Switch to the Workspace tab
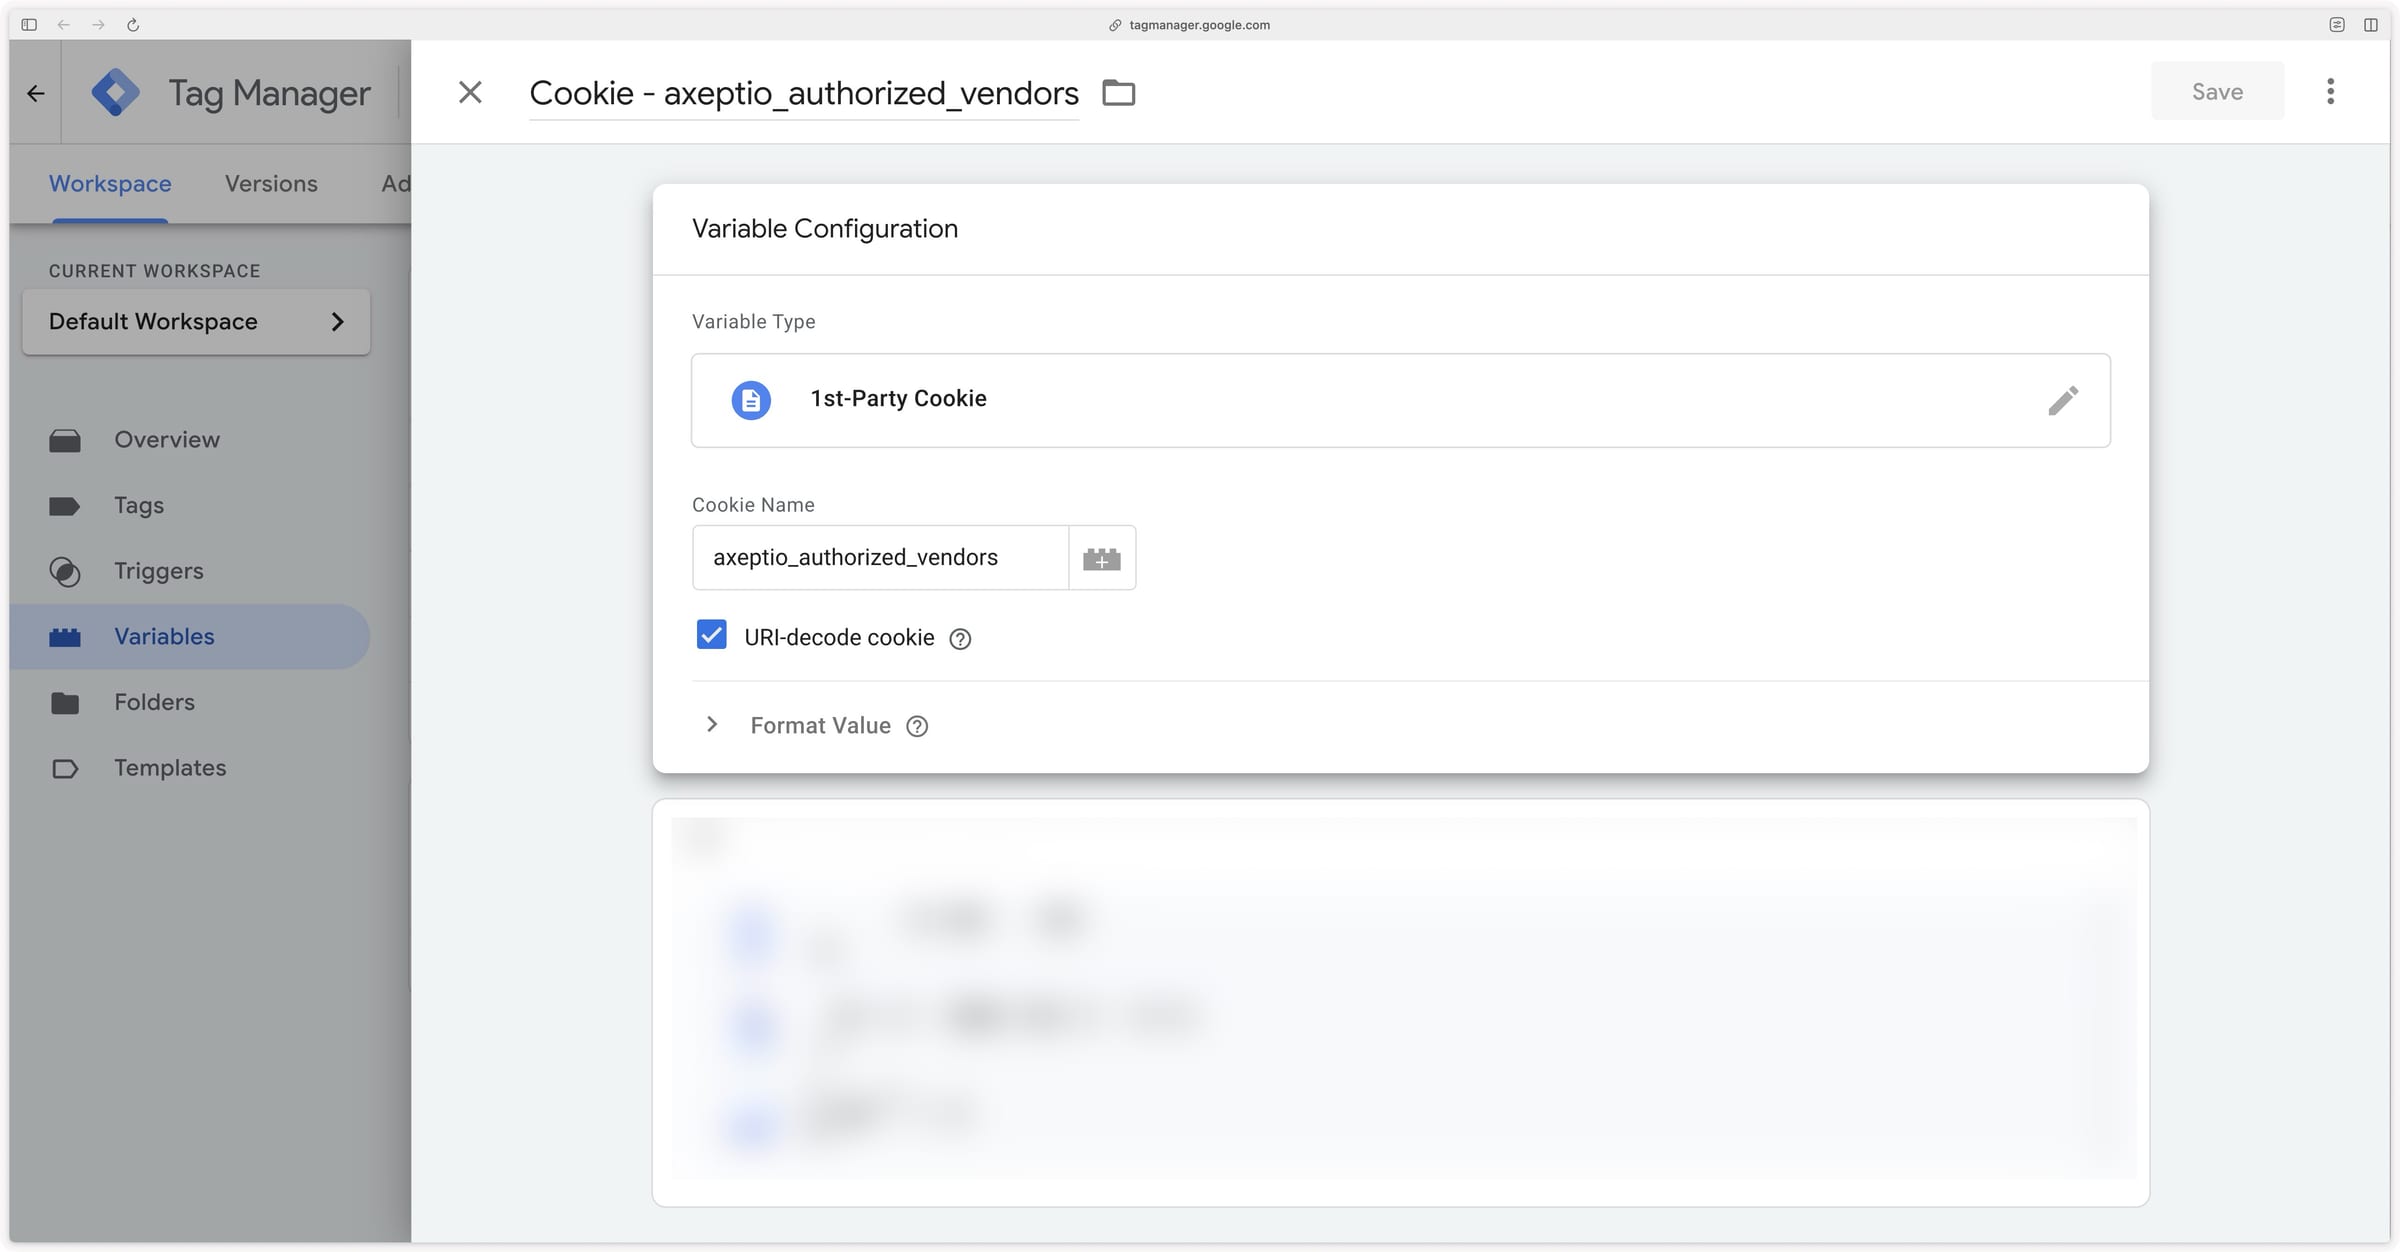Screen dimensions: 2400x1252 110,184
